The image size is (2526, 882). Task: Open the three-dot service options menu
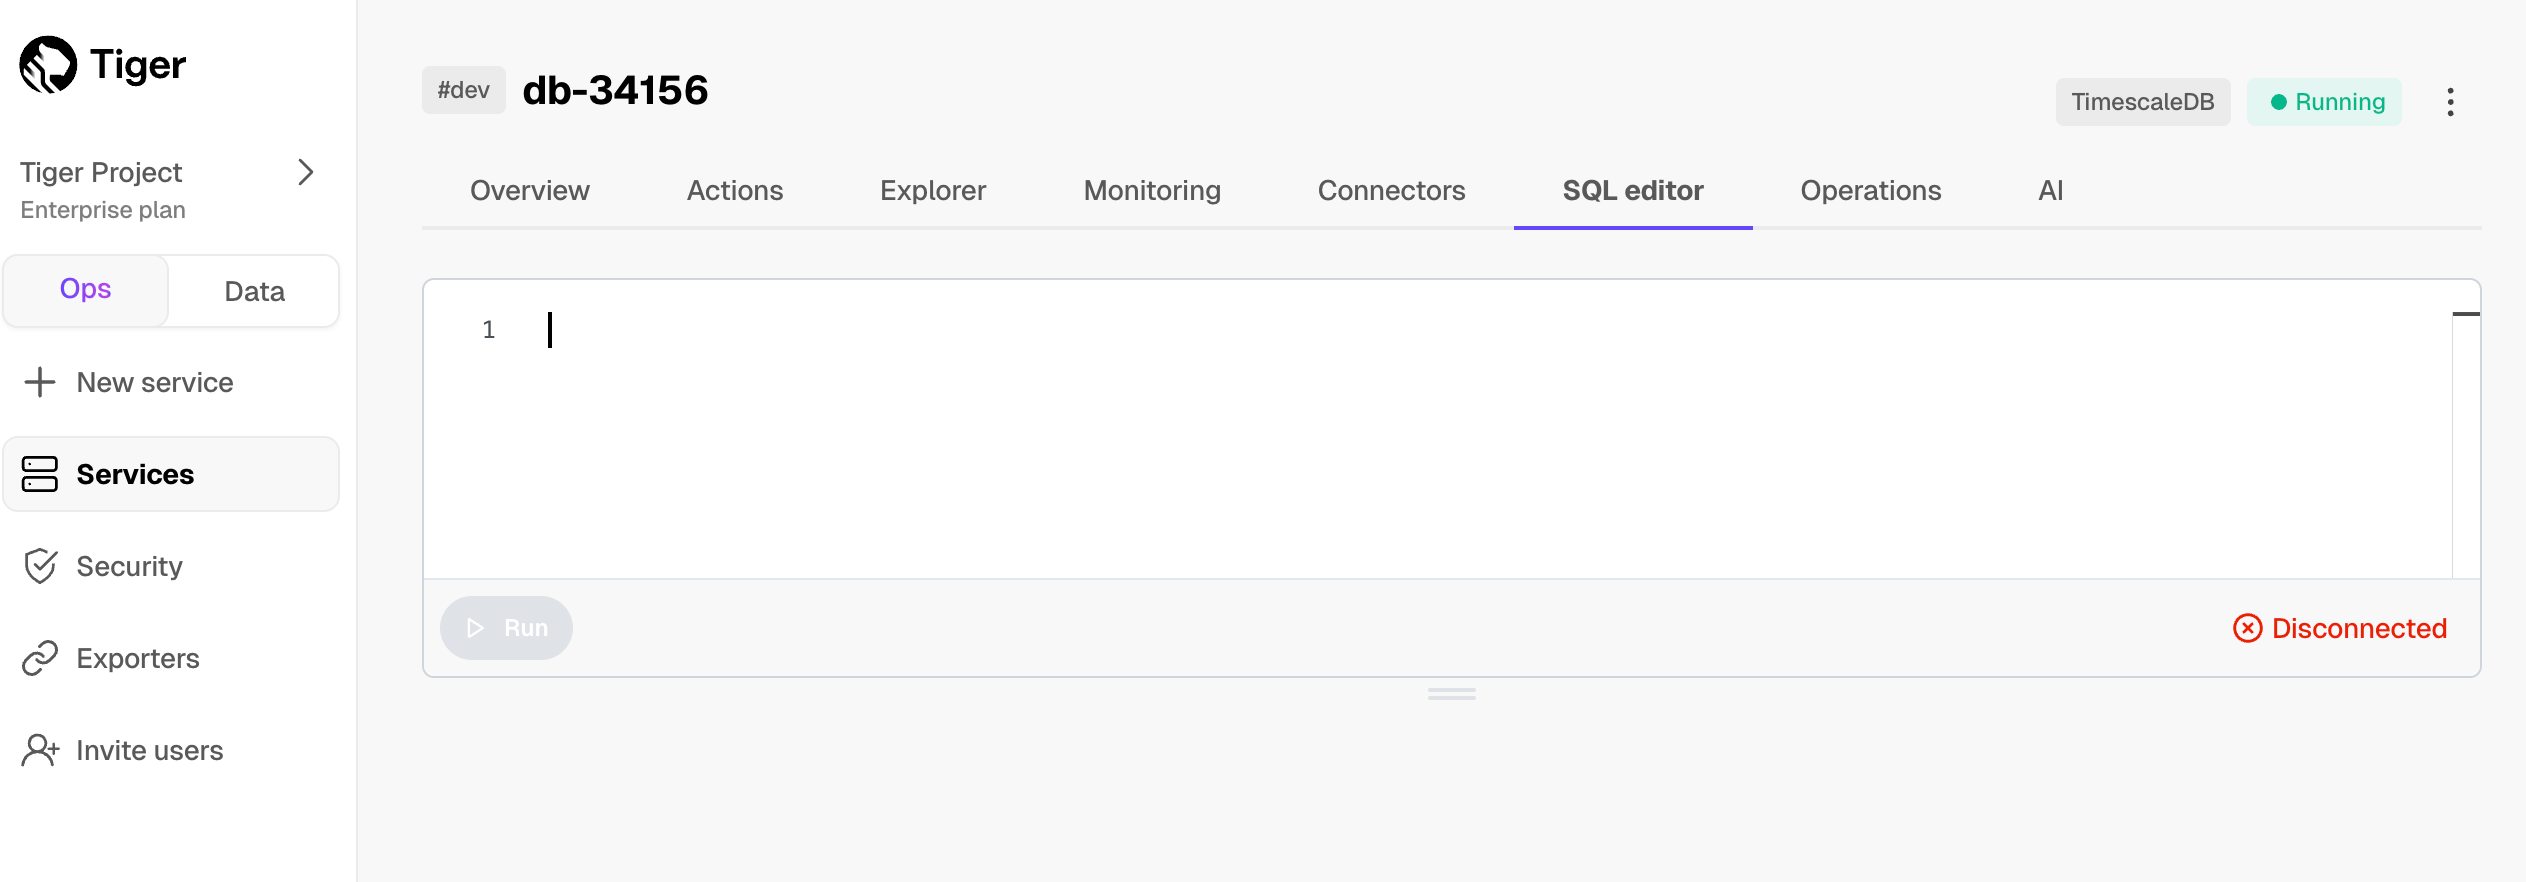click(x=2450, y=102)
